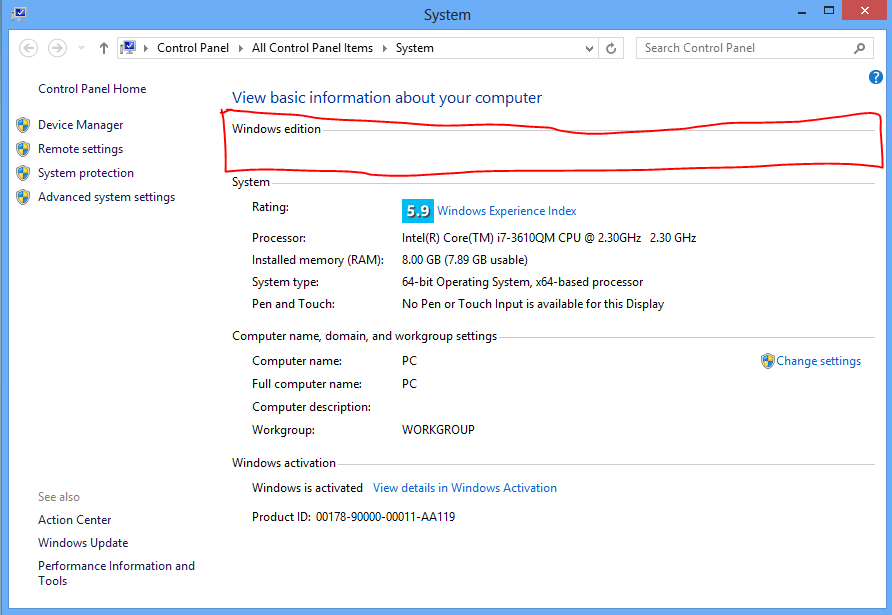The height and width of the screenshot is (615, 892).
Task: Open Windows Update under See also
Action: (82, 542)
